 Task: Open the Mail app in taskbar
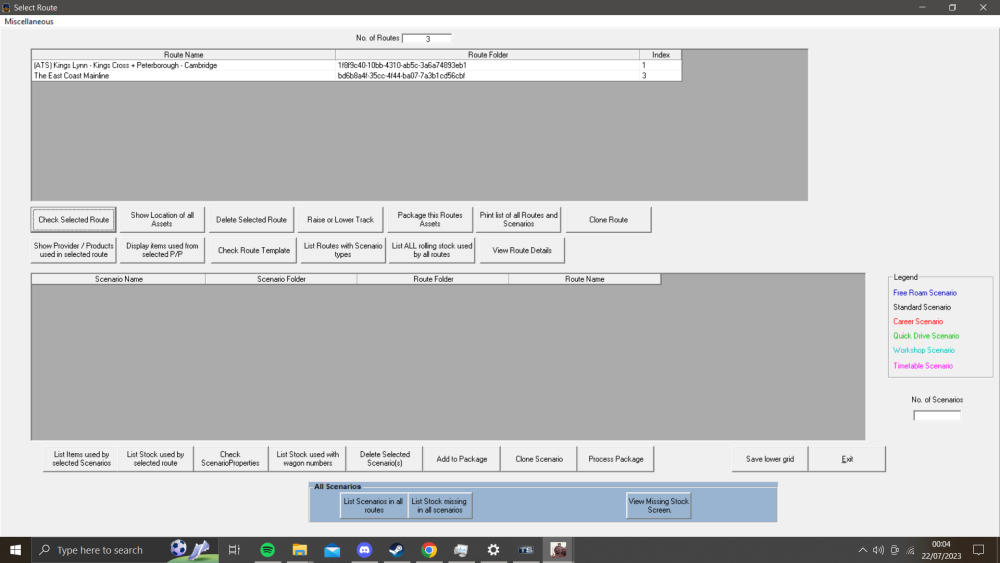point(332,550)
